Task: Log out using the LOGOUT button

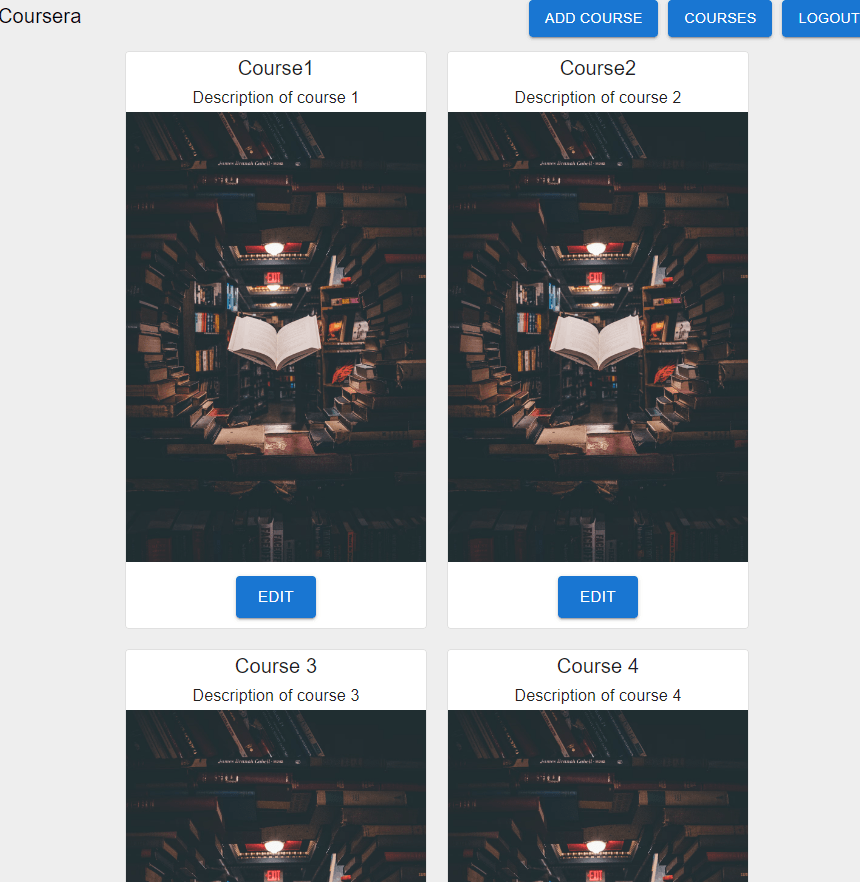Action: click(821, 18)
